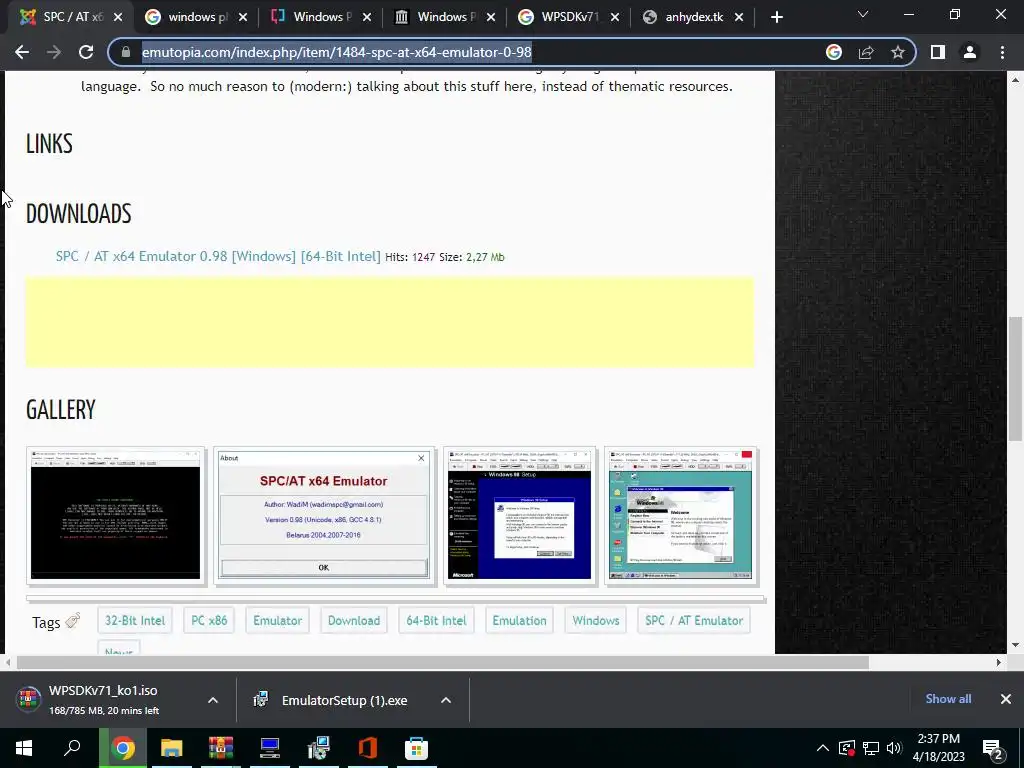Show all downloads

948,699
